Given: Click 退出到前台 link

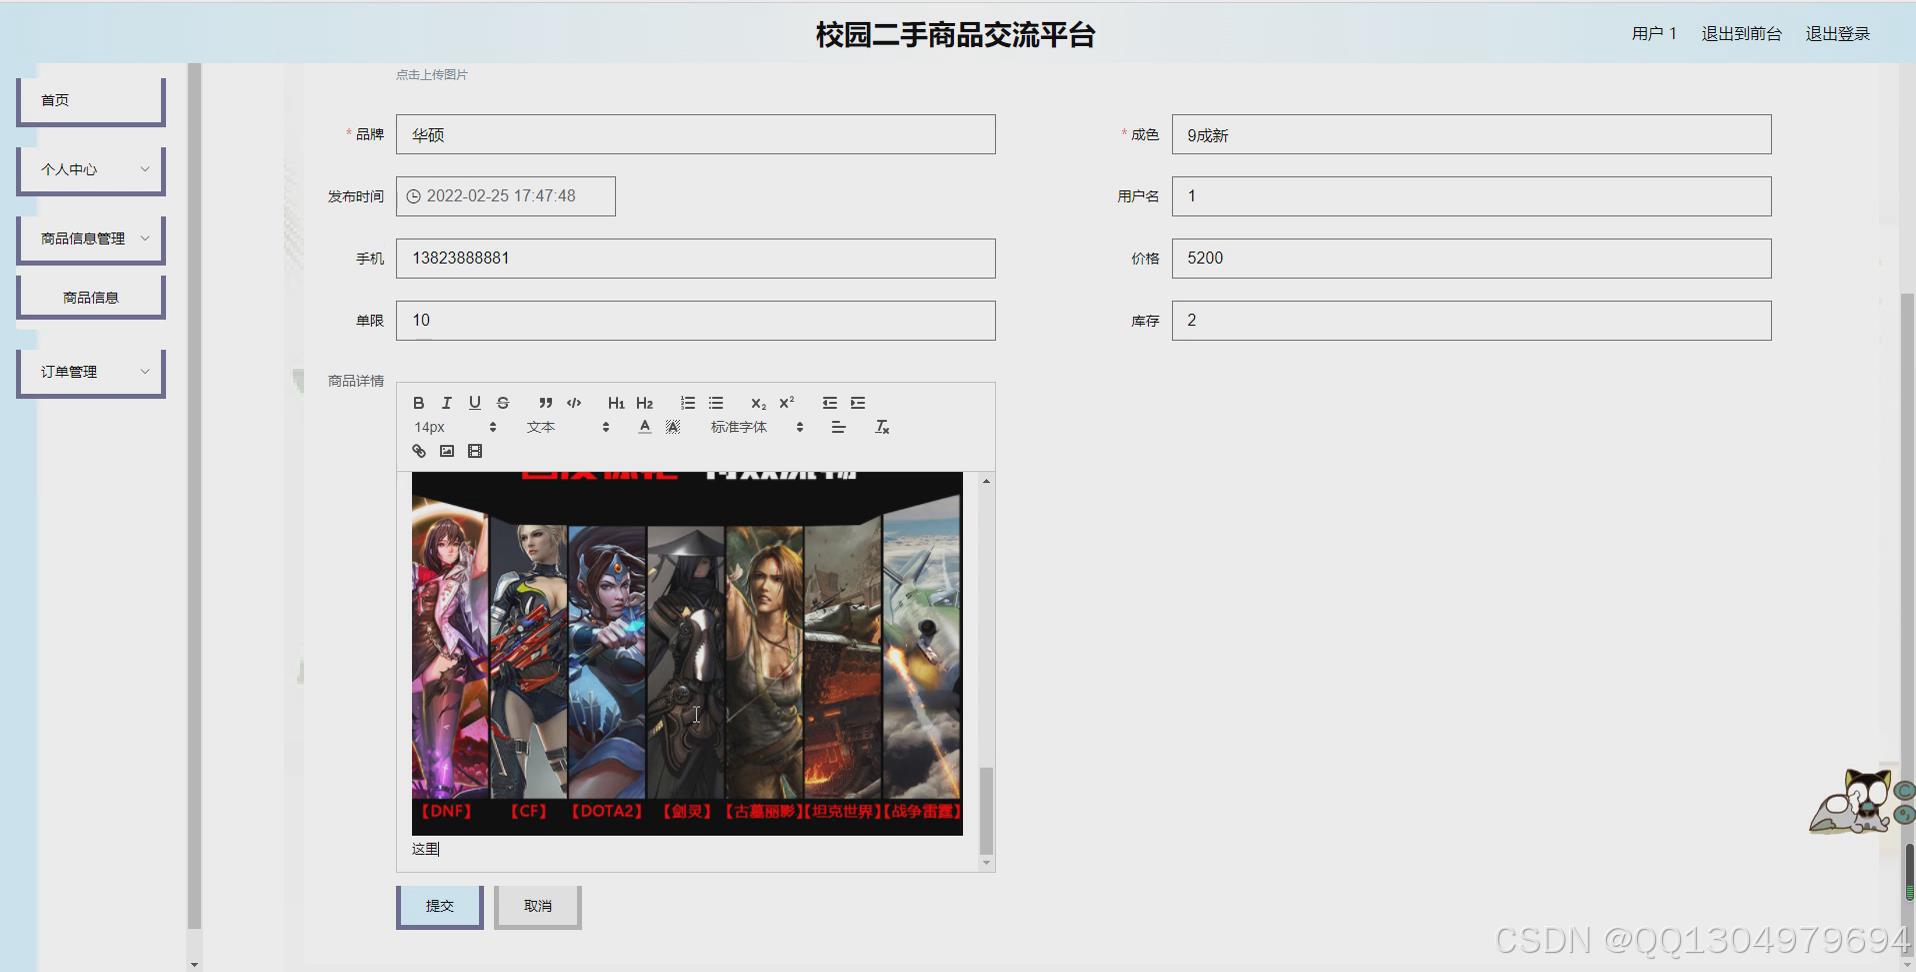Looking at the screenshot, I should click(1741, 34).
